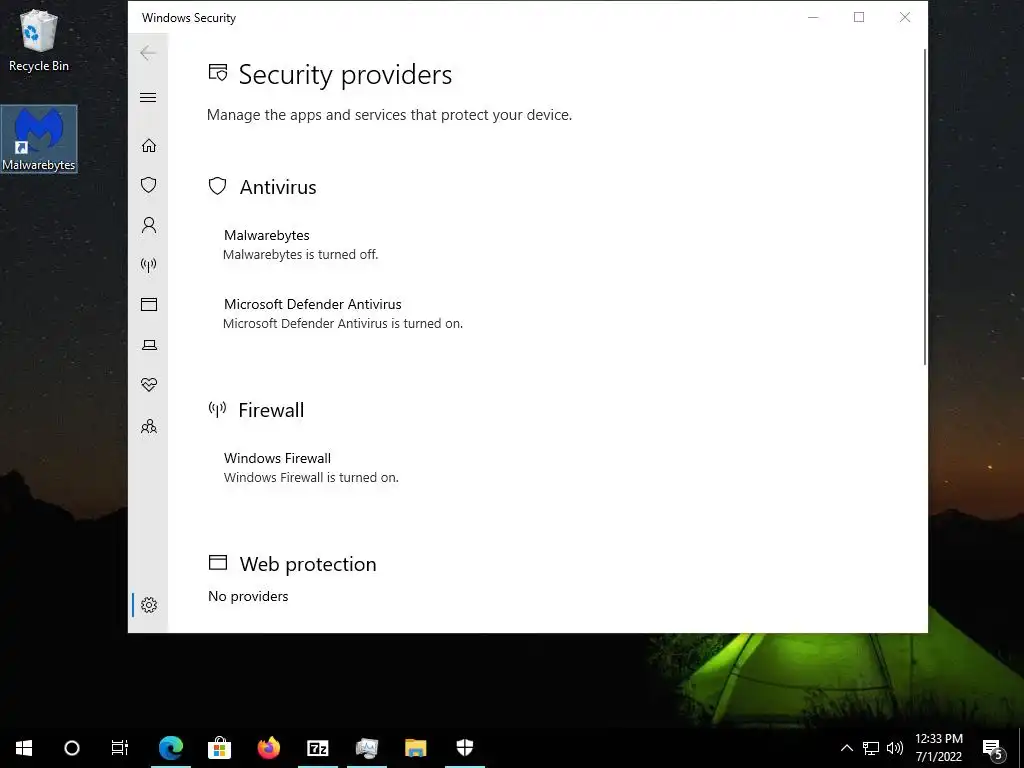Switch to Windows Security taskbar icon
The image size is (1024, 768).
pyautogui.click(x=464, y=748)
